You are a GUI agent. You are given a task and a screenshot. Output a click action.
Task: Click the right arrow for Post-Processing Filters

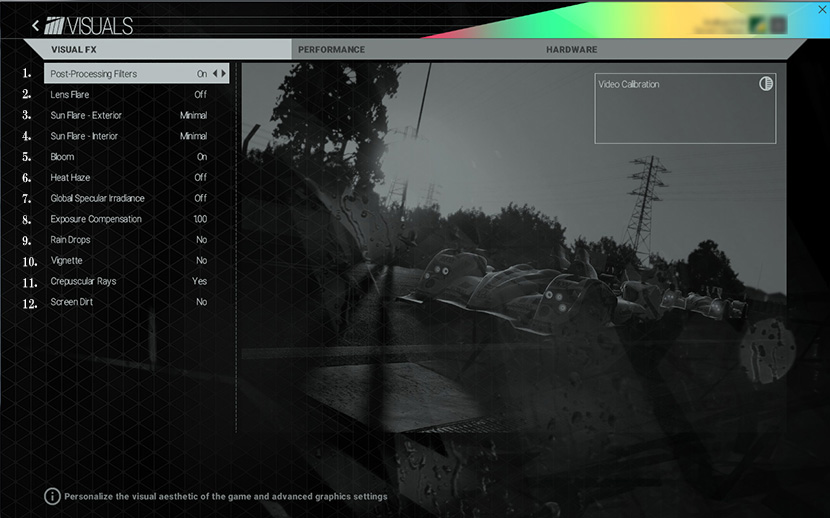pos(224,74)
